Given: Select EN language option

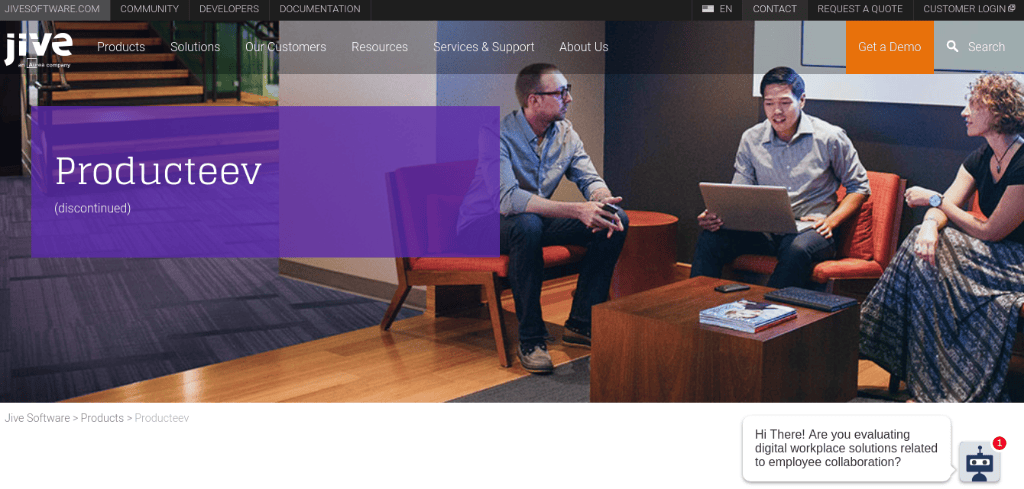Looking at the screenshot, I should click(x=726, y=9).
